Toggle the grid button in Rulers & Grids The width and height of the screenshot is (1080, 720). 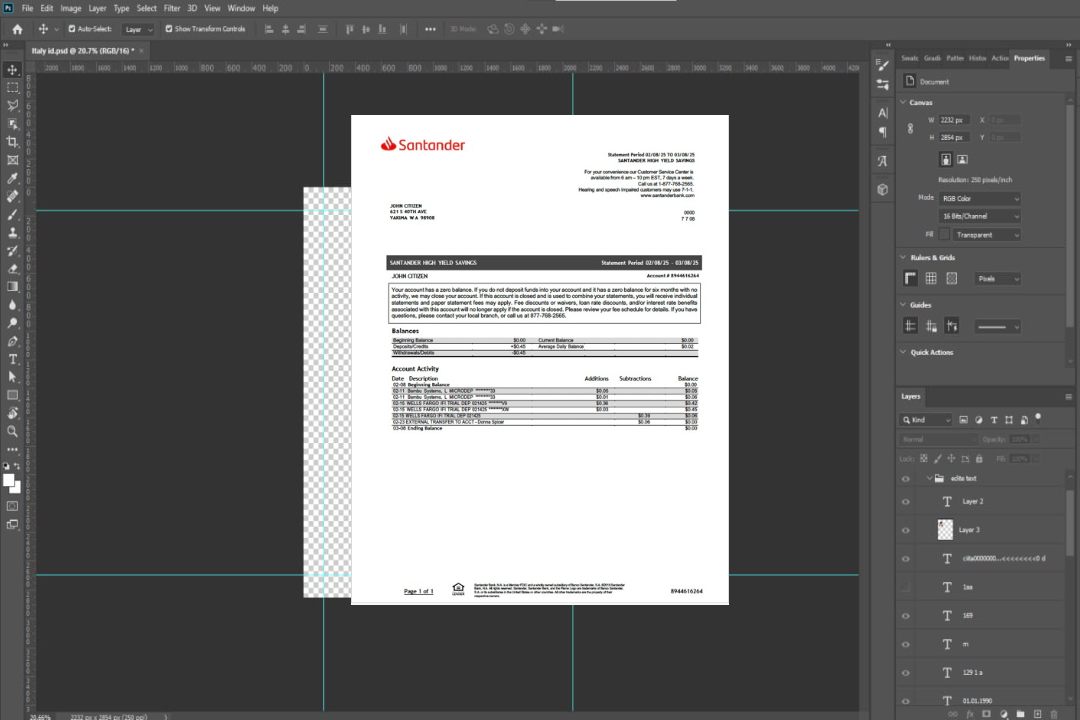931,278
